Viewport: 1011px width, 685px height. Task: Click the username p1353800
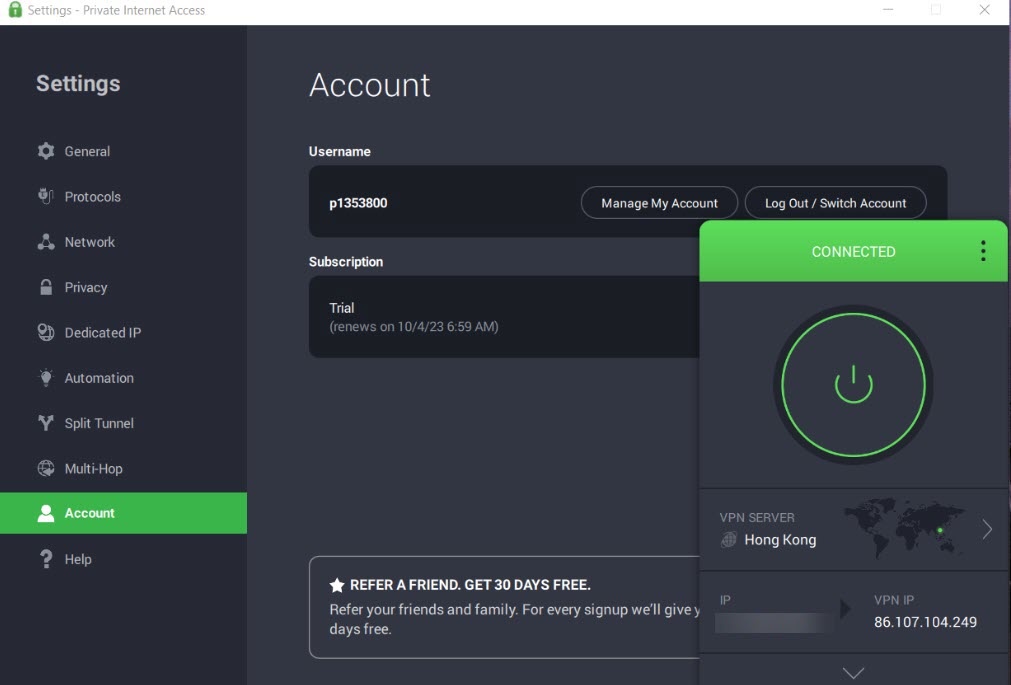tap(358, 203)
